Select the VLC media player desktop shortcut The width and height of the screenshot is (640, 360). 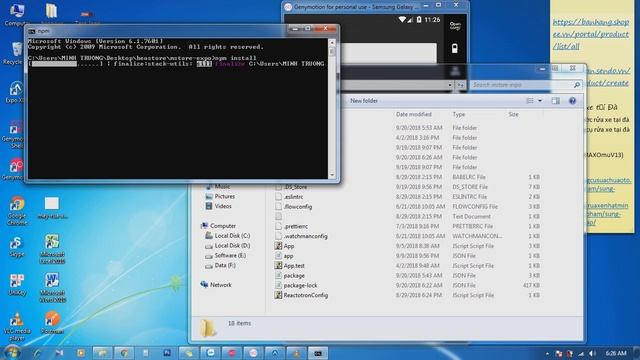coord(17,326)
